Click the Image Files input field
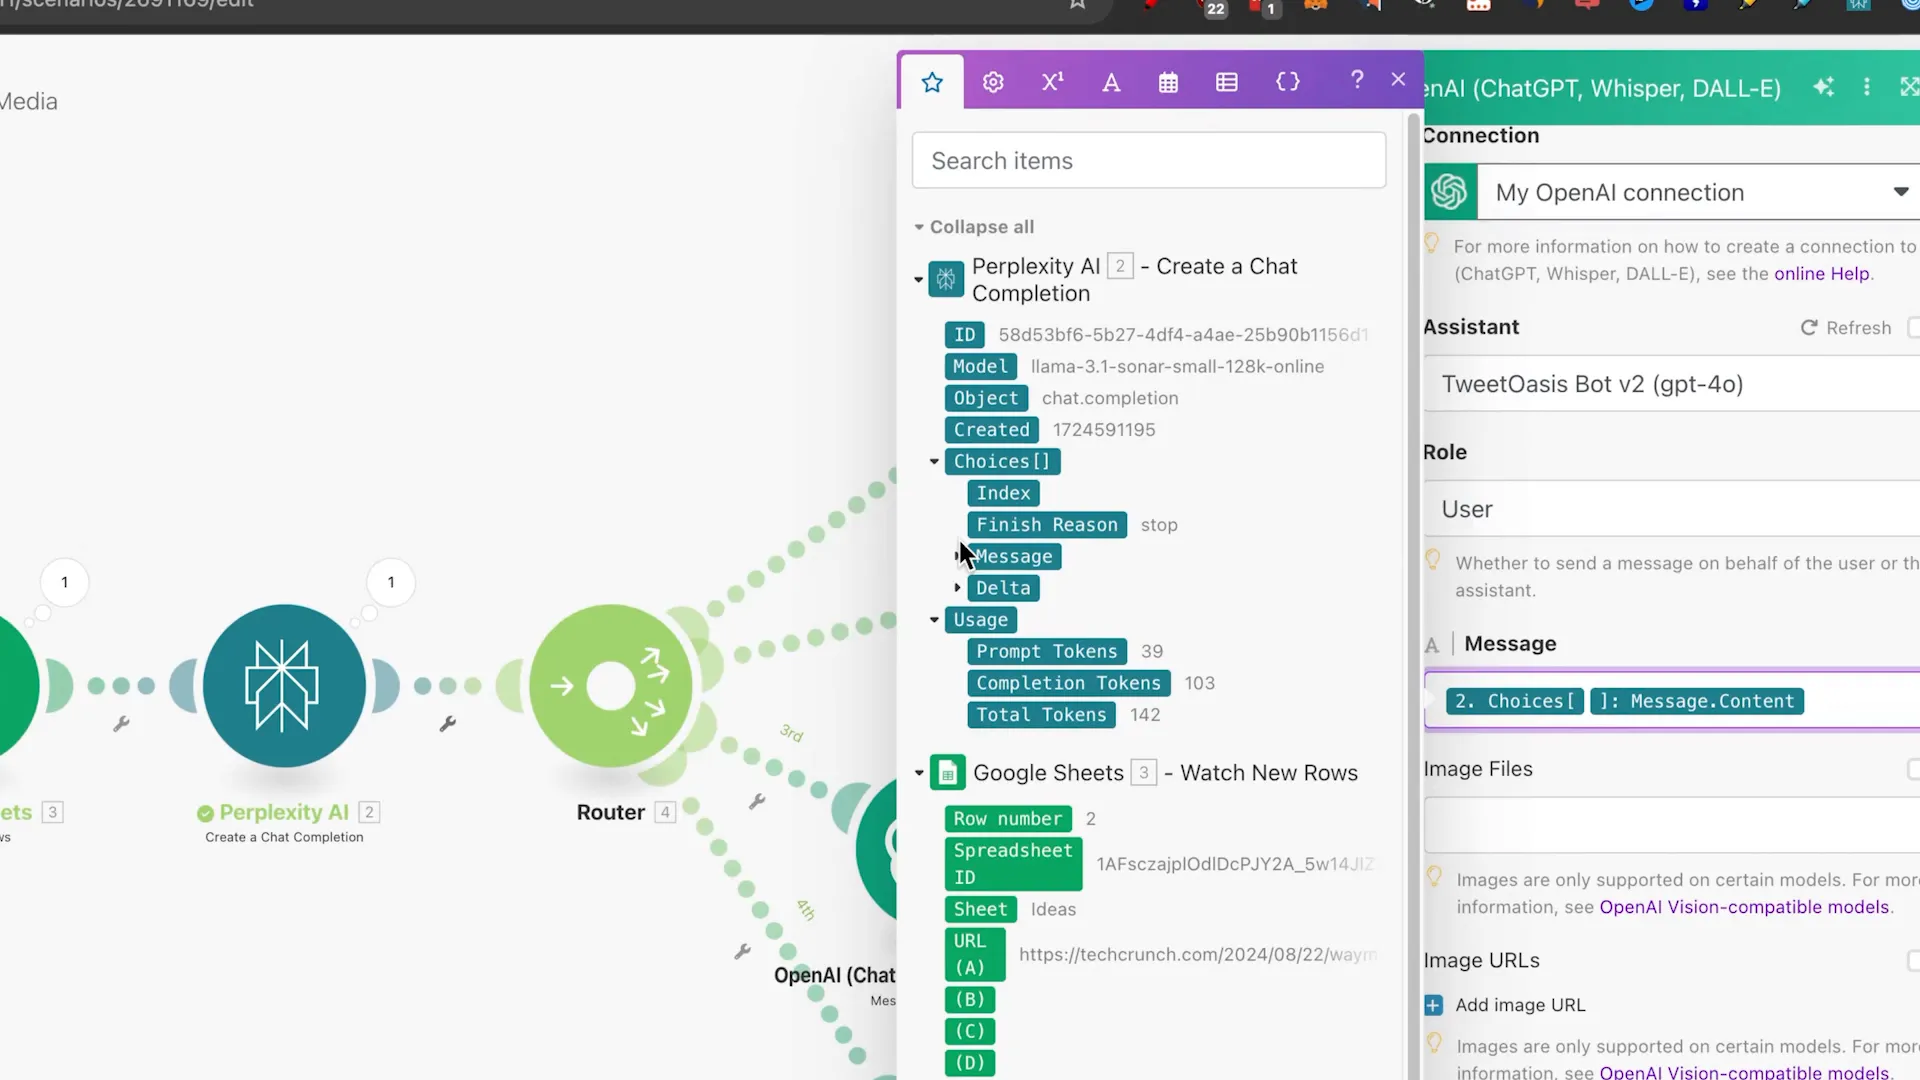Screen dimensions: 1920x1080 (x=1672, y=825)
